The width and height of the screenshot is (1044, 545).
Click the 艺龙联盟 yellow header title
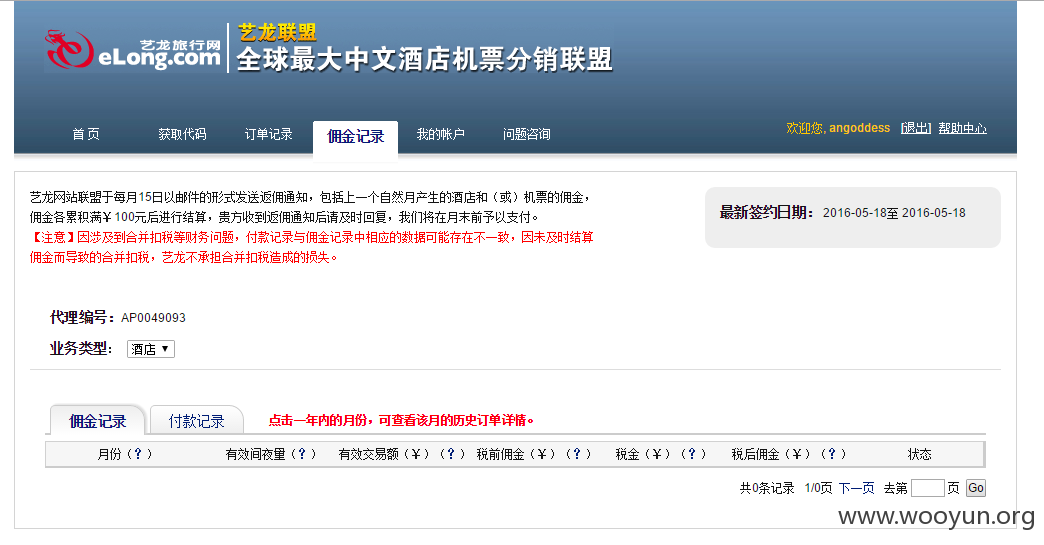(x=277, y=32)
